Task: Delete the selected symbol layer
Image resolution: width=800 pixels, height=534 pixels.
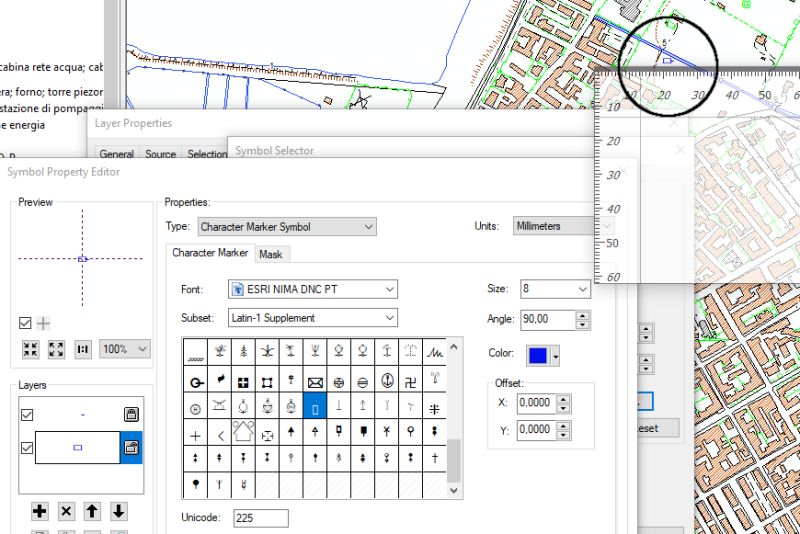Action: coord(66,511)
